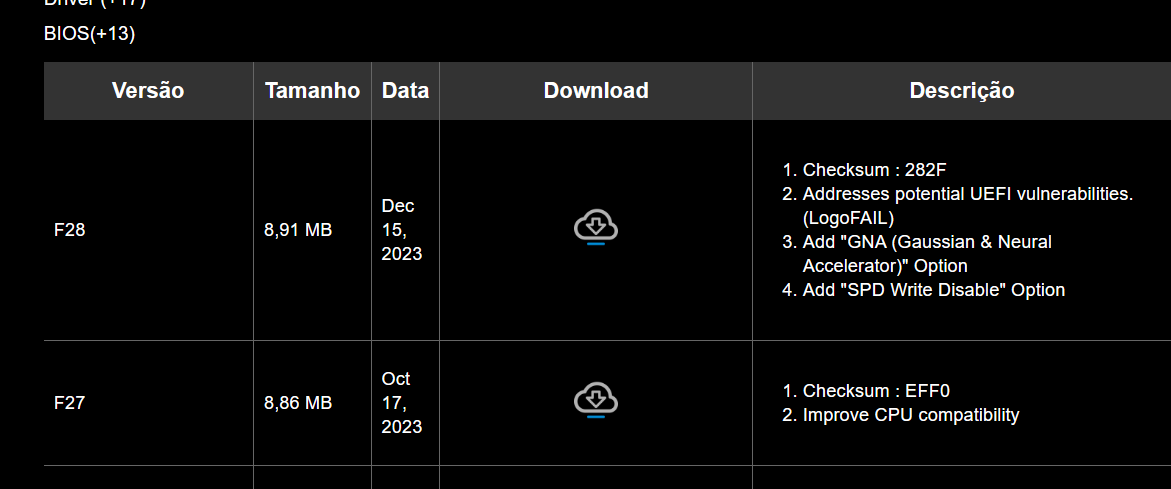Select the Oct 17, 2023 date cell

[x=402, y=403]
